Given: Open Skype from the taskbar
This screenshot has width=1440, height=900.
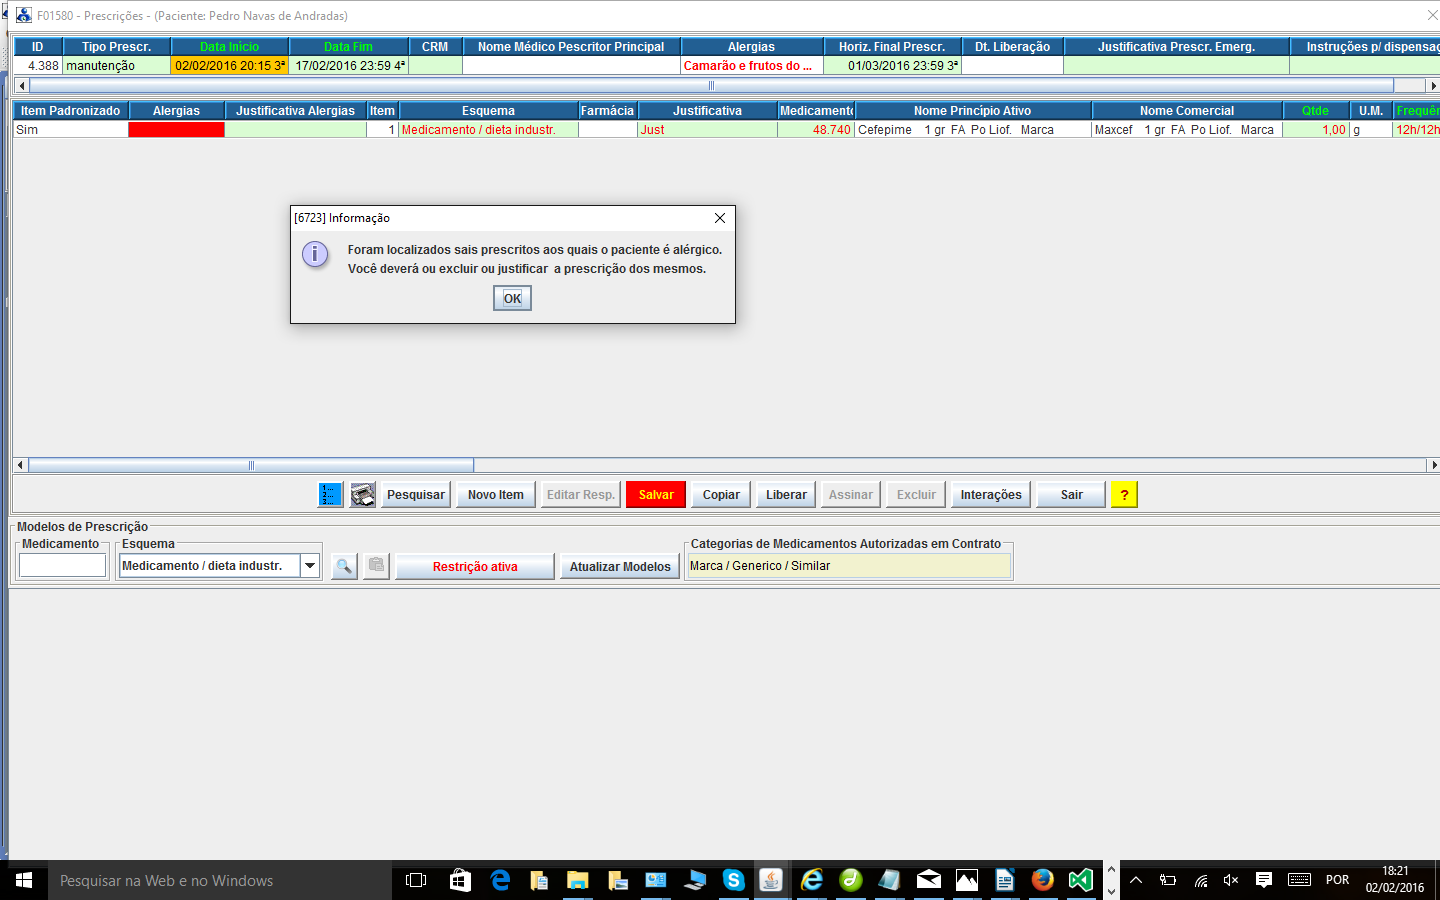Looking at the screenshot, I should pyautogui.click(x=733, y=880).
